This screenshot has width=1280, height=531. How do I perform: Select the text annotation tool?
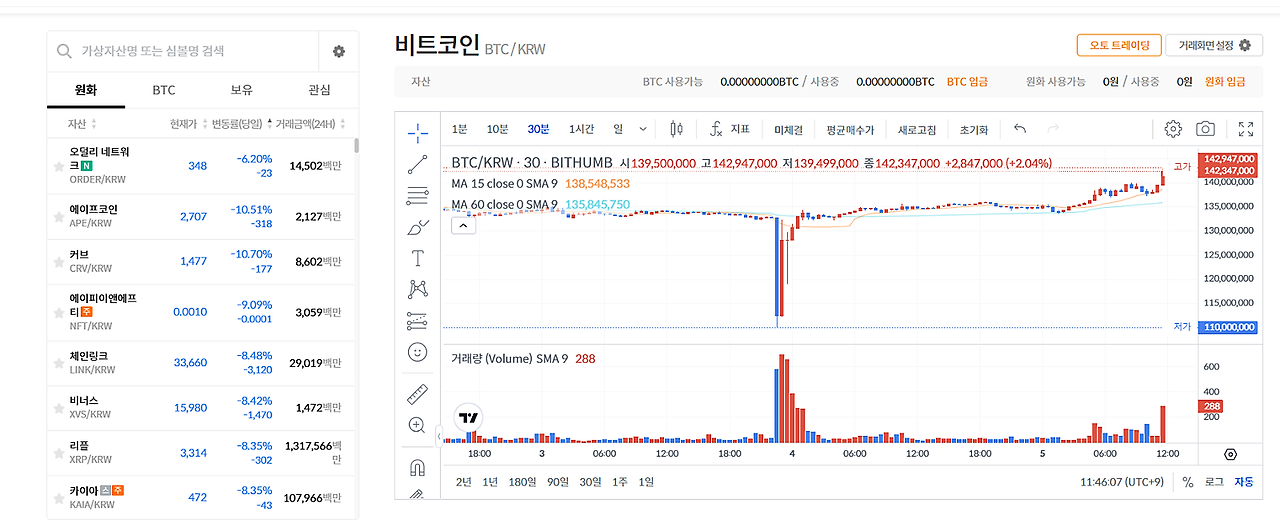tap(418, 258)
